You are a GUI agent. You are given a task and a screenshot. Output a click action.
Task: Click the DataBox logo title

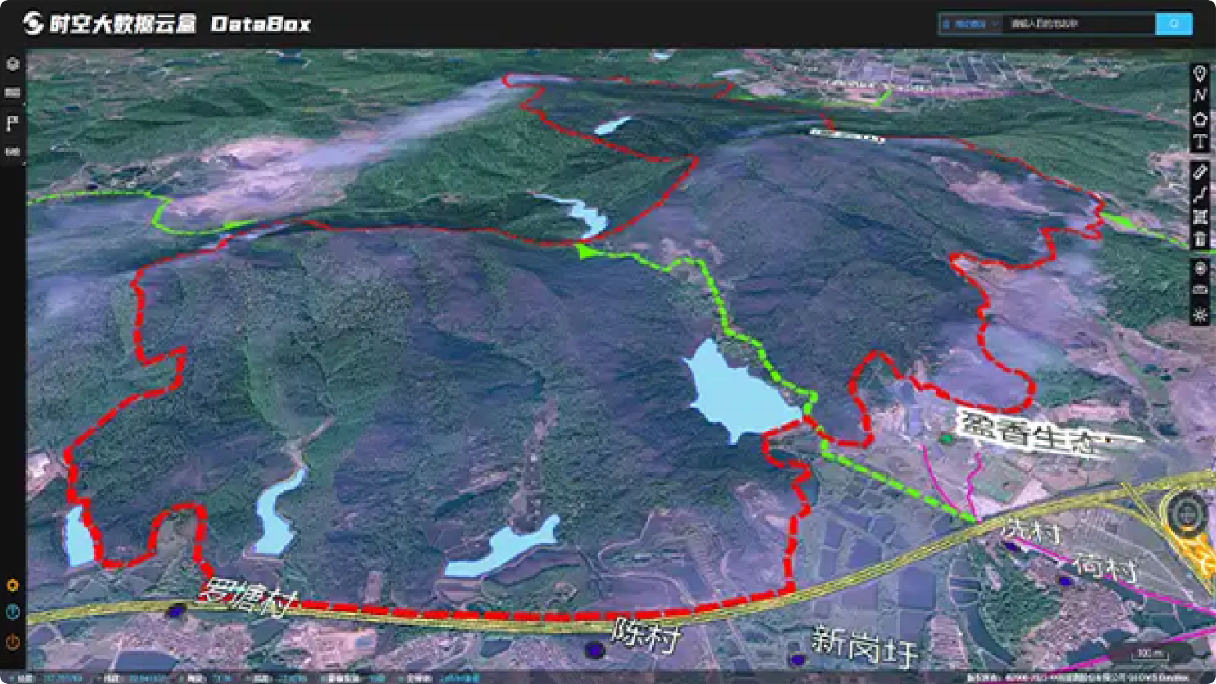pyautogui.click(x=167, y=23)
